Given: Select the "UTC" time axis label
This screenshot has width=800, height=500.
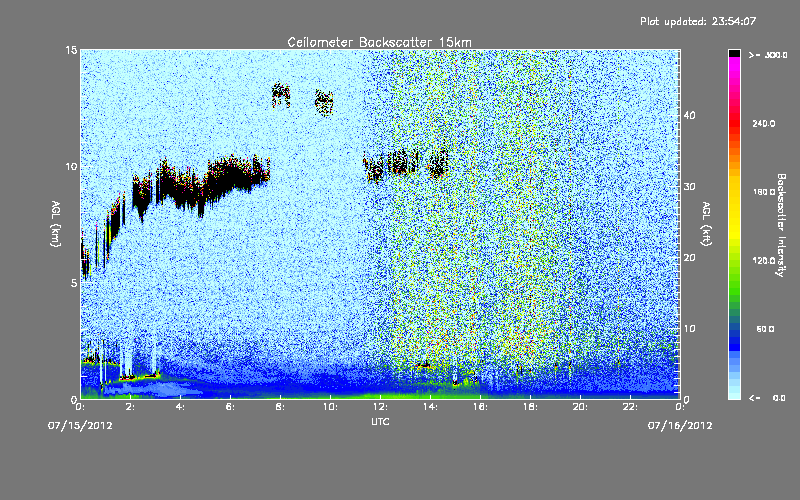Looking at the screenshot, I should (380, 421).
